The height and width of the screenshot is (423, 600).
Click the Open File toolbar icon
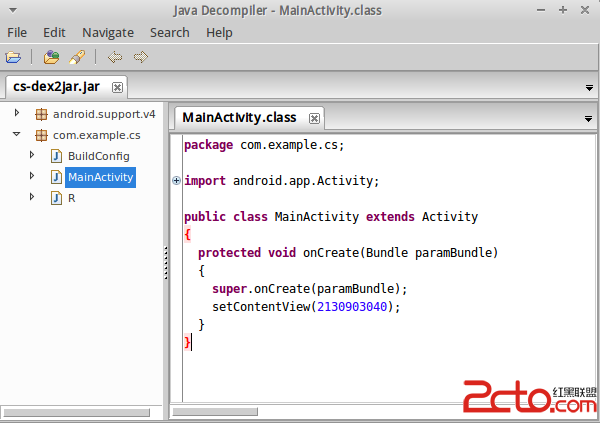(13, 57)
